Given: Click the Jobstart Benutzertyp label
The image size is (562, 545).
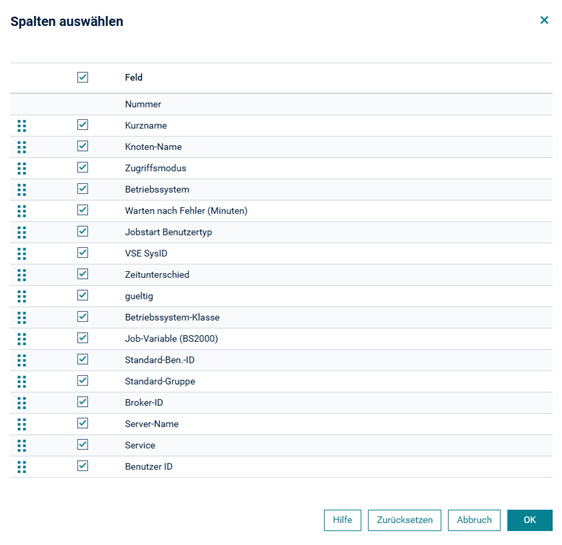Looking at the screenshot, I should pos(168,232).
